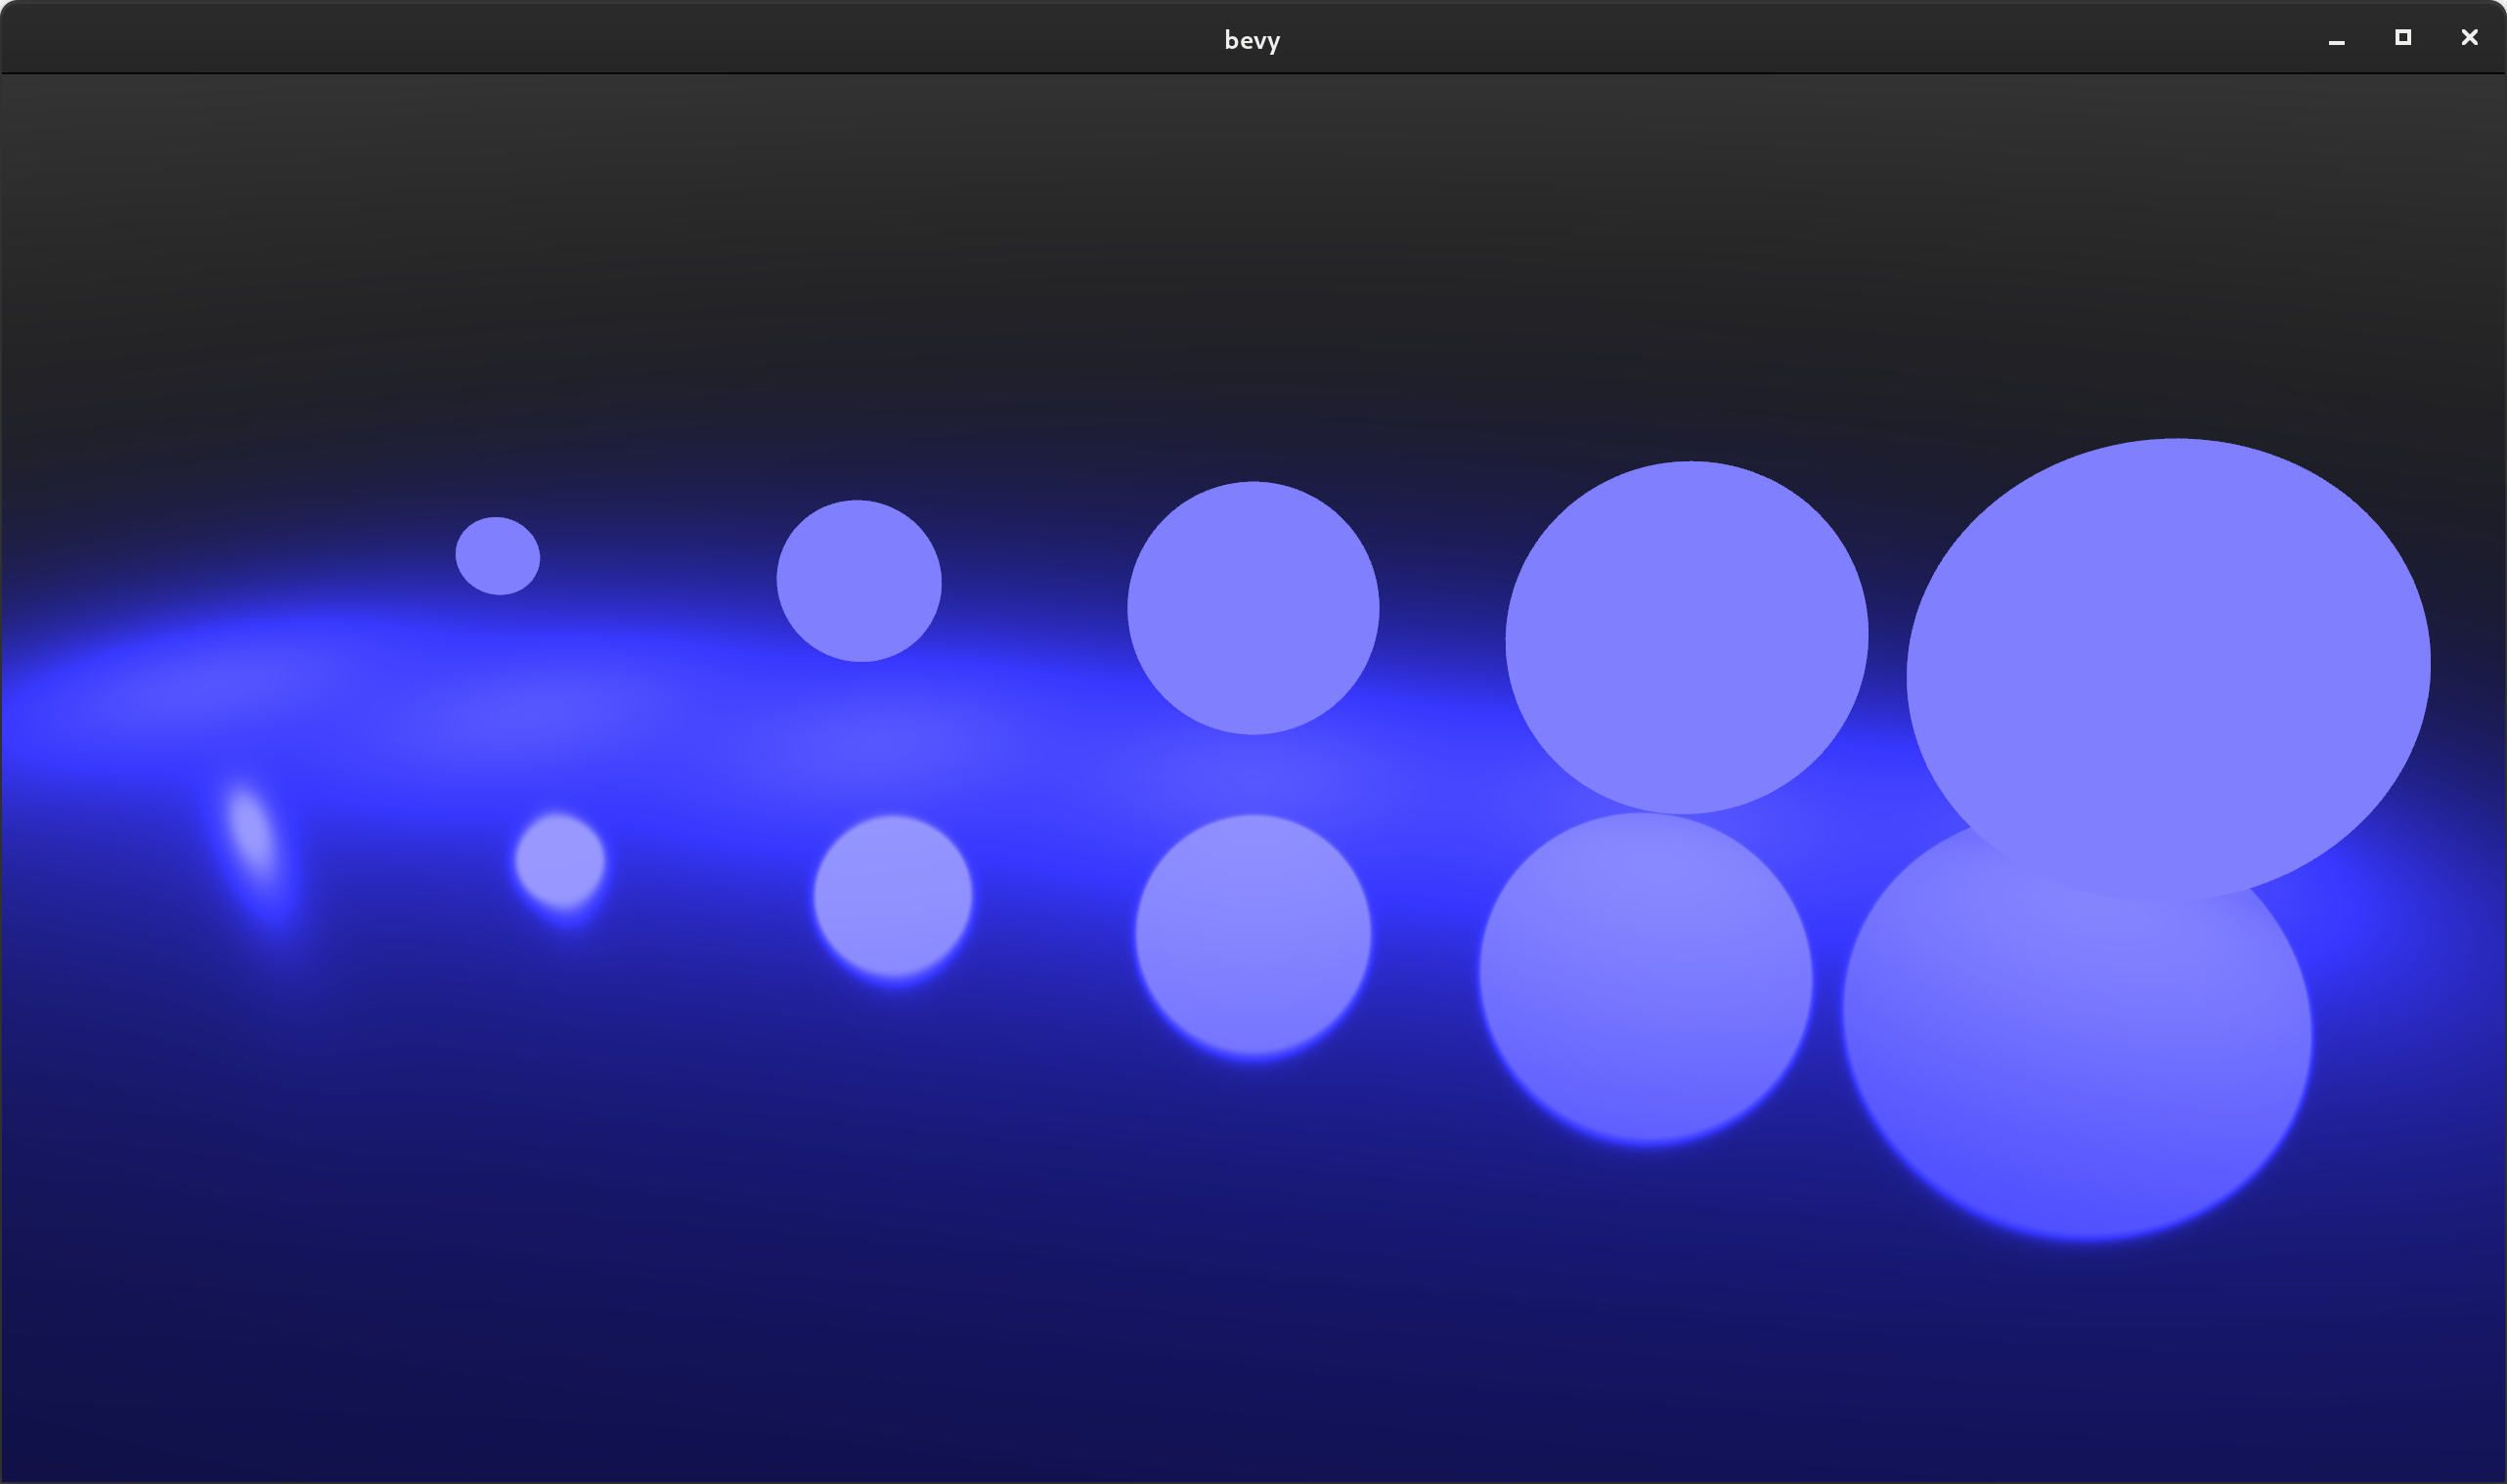Minimize the bevy window
This screenshot has width=2507, height=1484.
(x=2336, y=38)
